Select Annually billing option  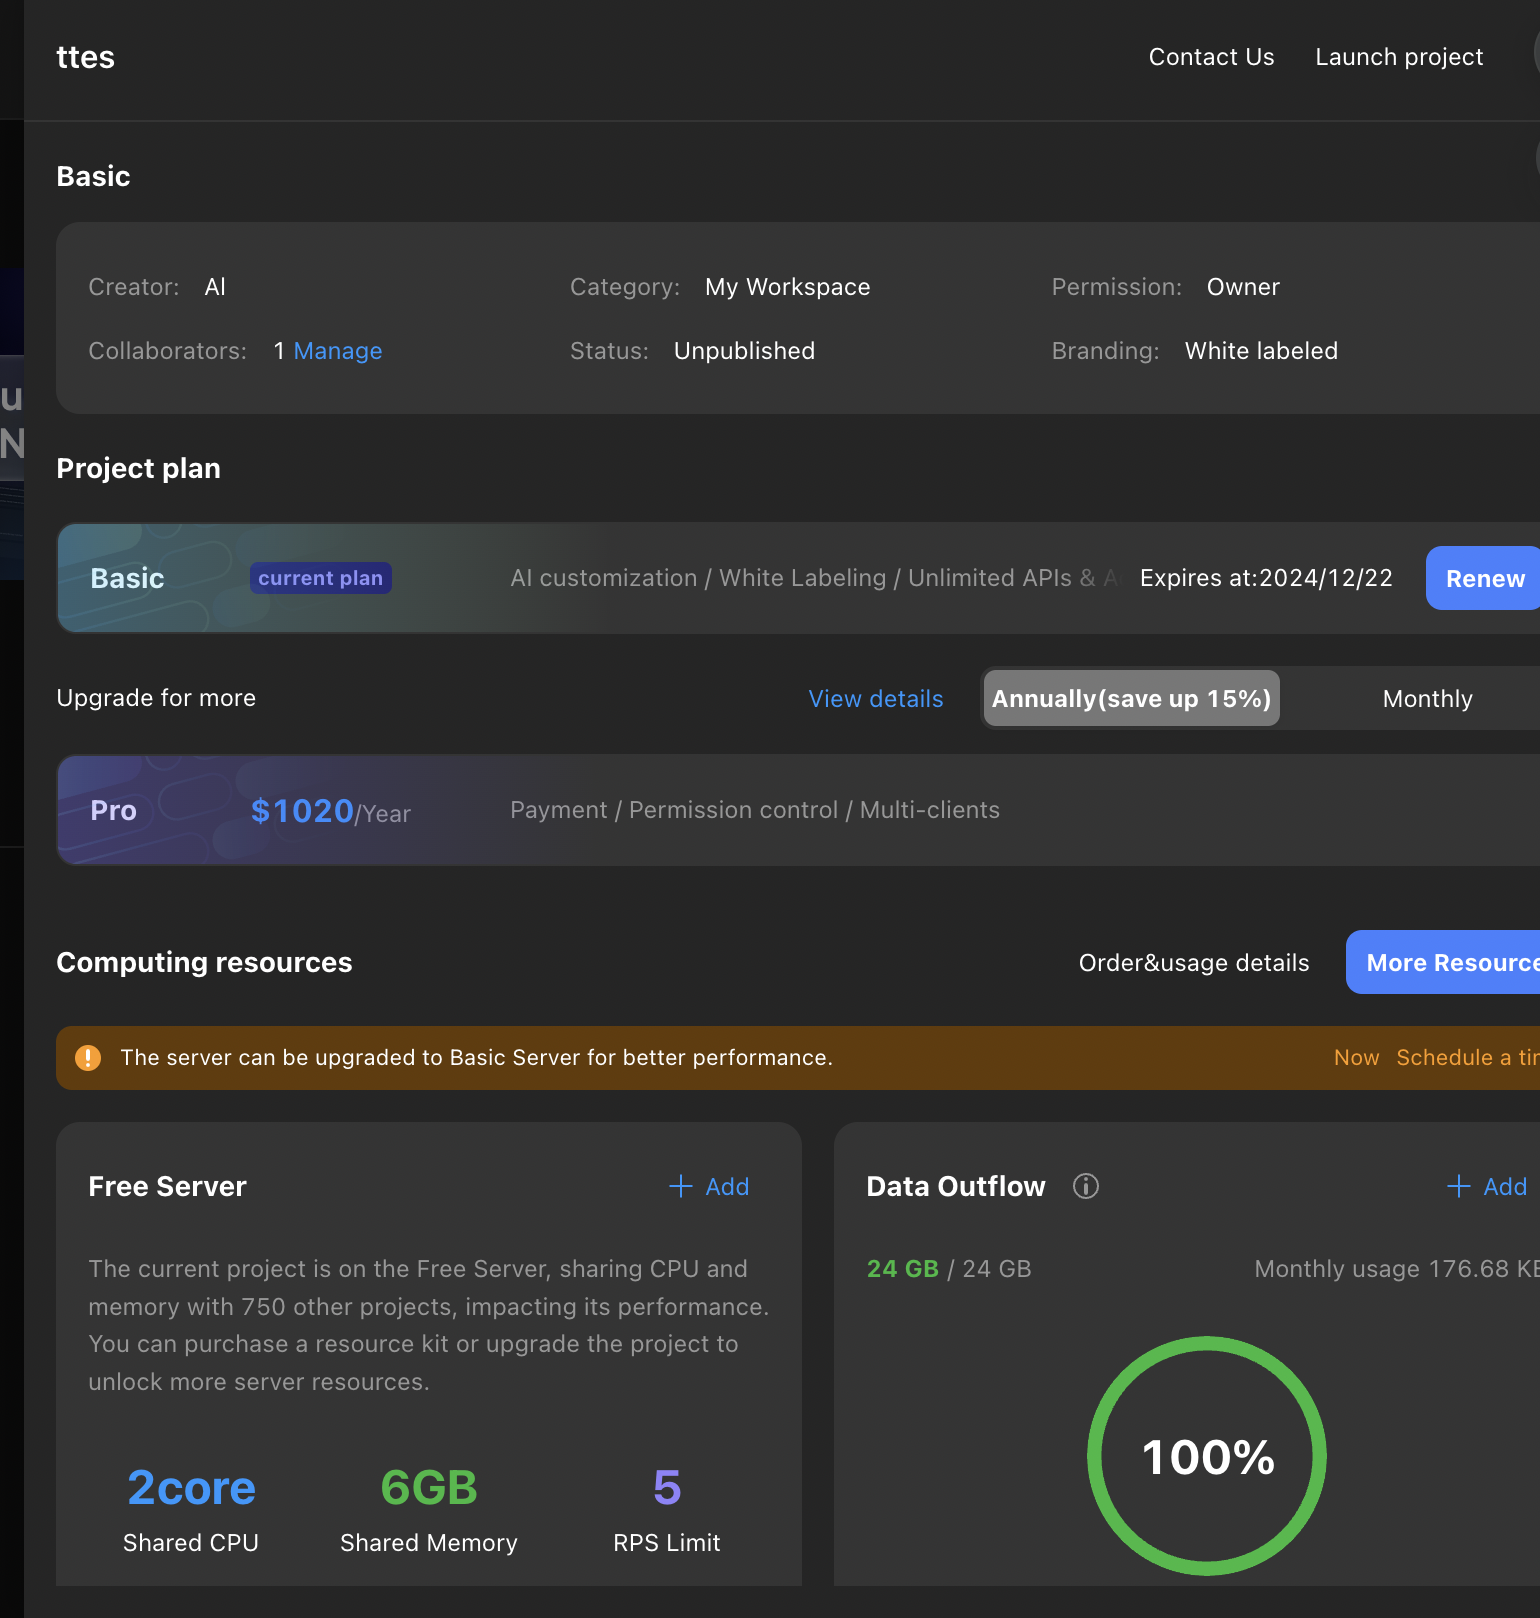[1131, 698]
